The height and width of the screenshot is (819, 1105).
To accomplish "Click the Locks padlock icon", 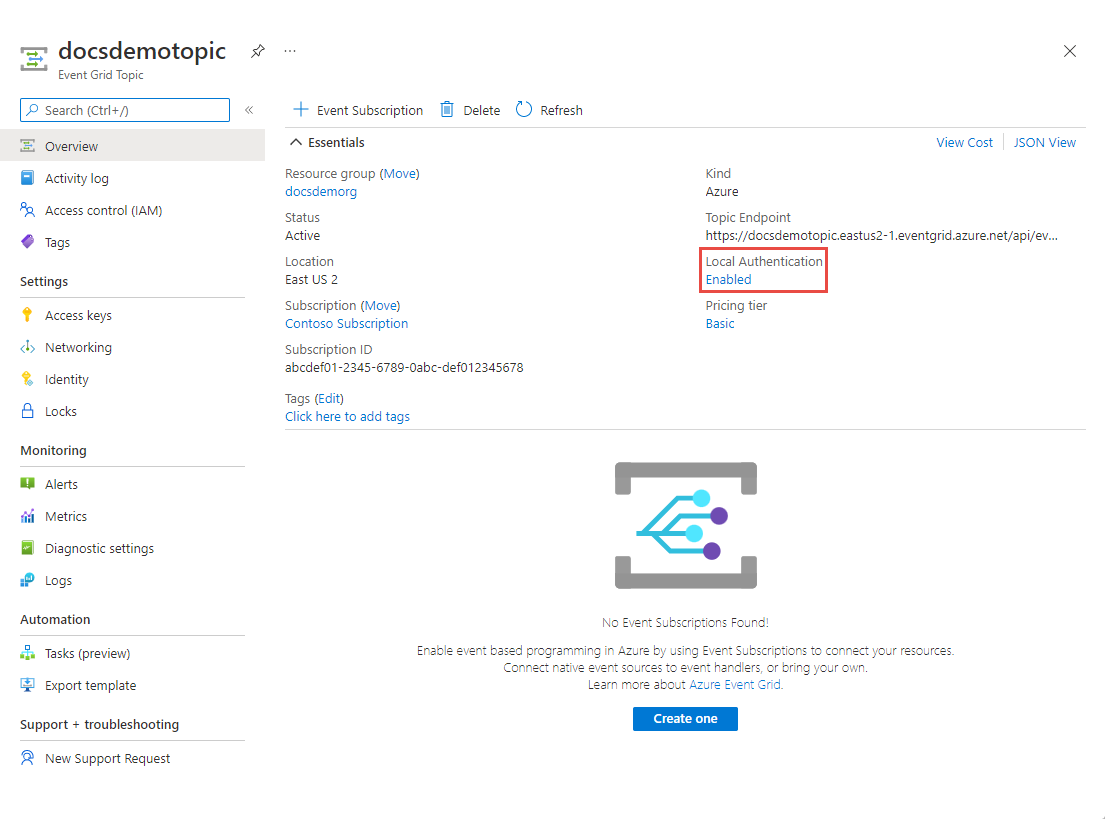I will [27, 411].
